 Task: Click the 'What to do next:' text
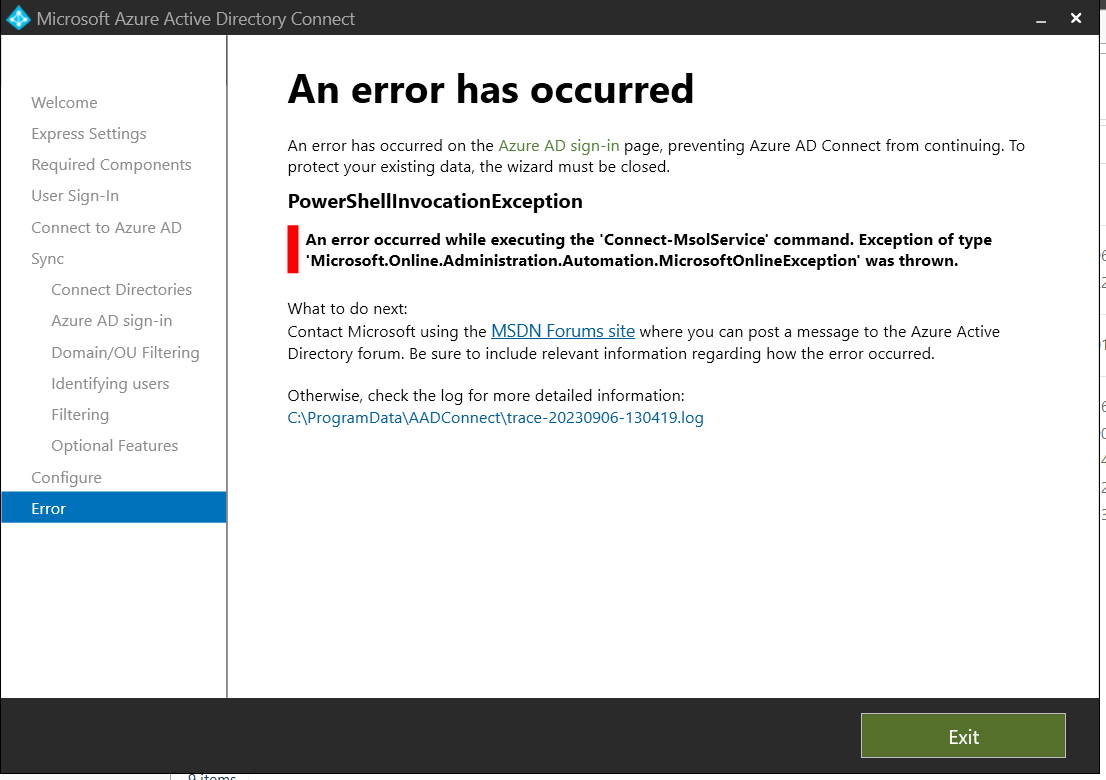[x=347, y=308]
